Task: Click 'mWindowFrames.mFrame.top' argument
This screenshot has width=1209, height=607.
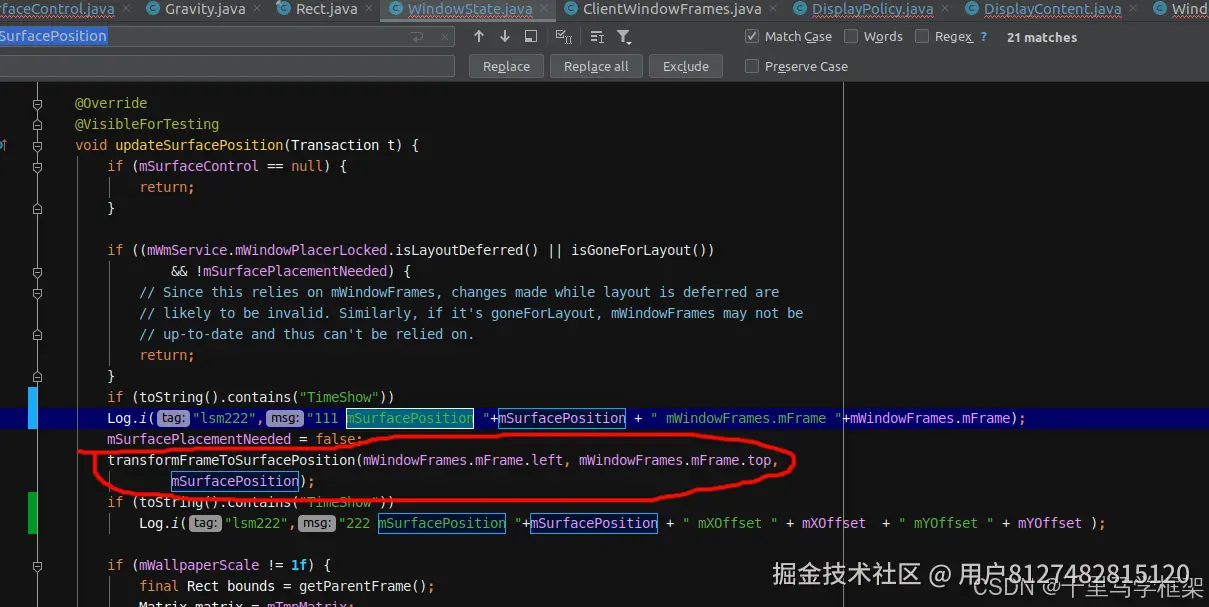Action: click(675, 460)
